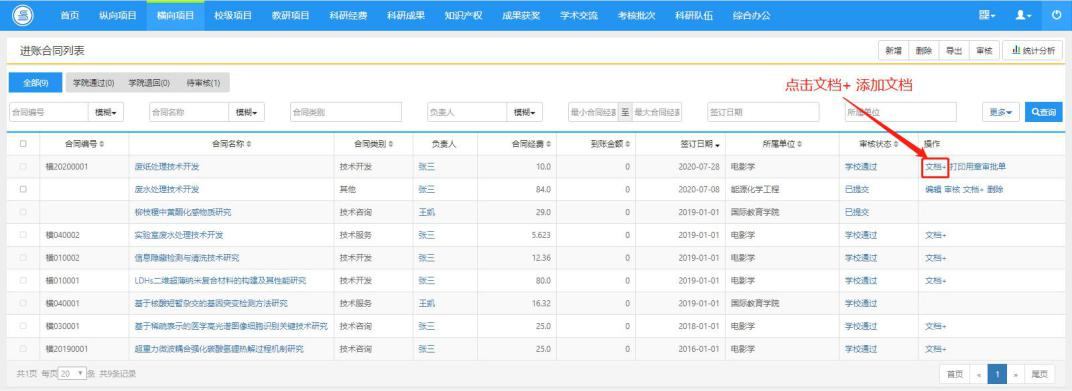Switch to 学院通过(0) tab

[94, 83]
